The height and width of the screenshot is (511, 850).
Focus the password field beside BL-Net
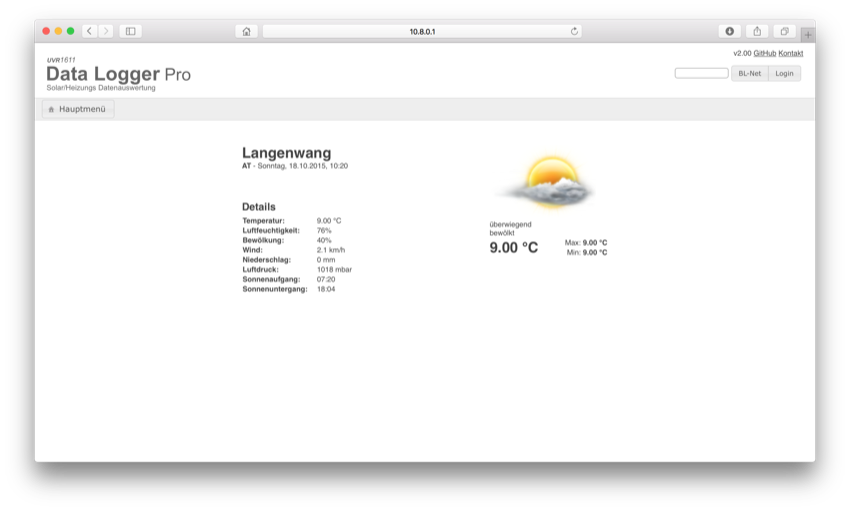coord(701,73)
